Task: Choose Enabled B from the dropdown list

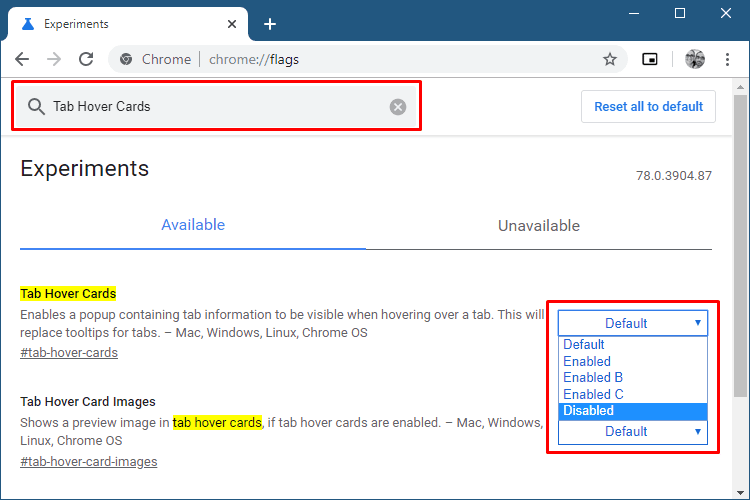Action: tap(632, 378)
